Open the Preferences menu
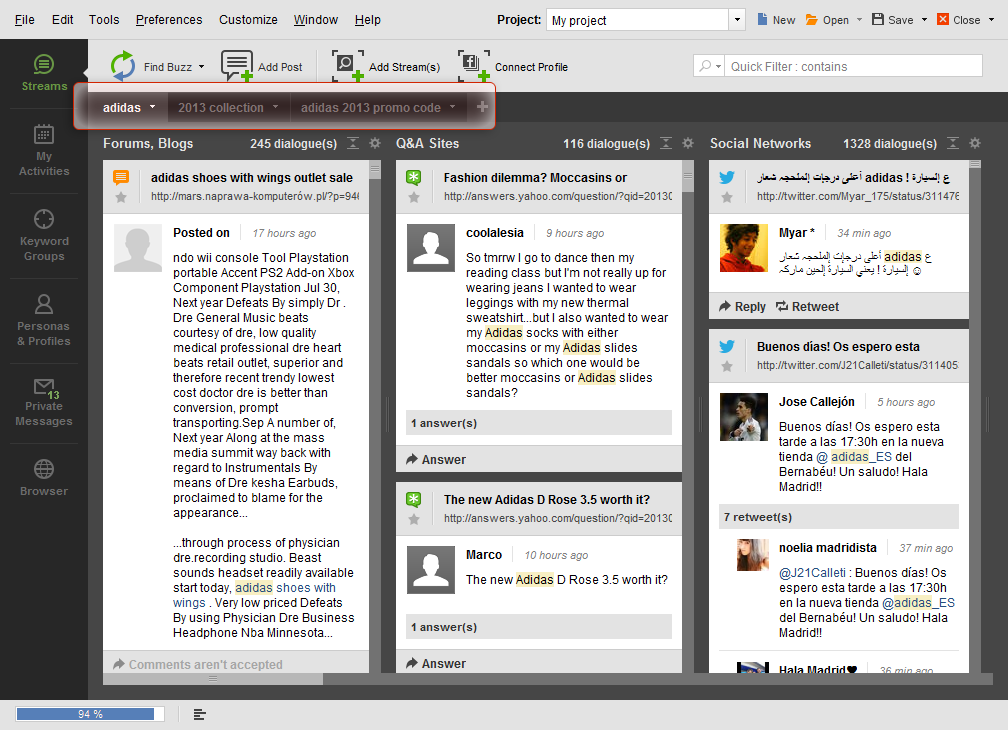The height and width of the screenshot is (730, 1008). coord(169,20)
